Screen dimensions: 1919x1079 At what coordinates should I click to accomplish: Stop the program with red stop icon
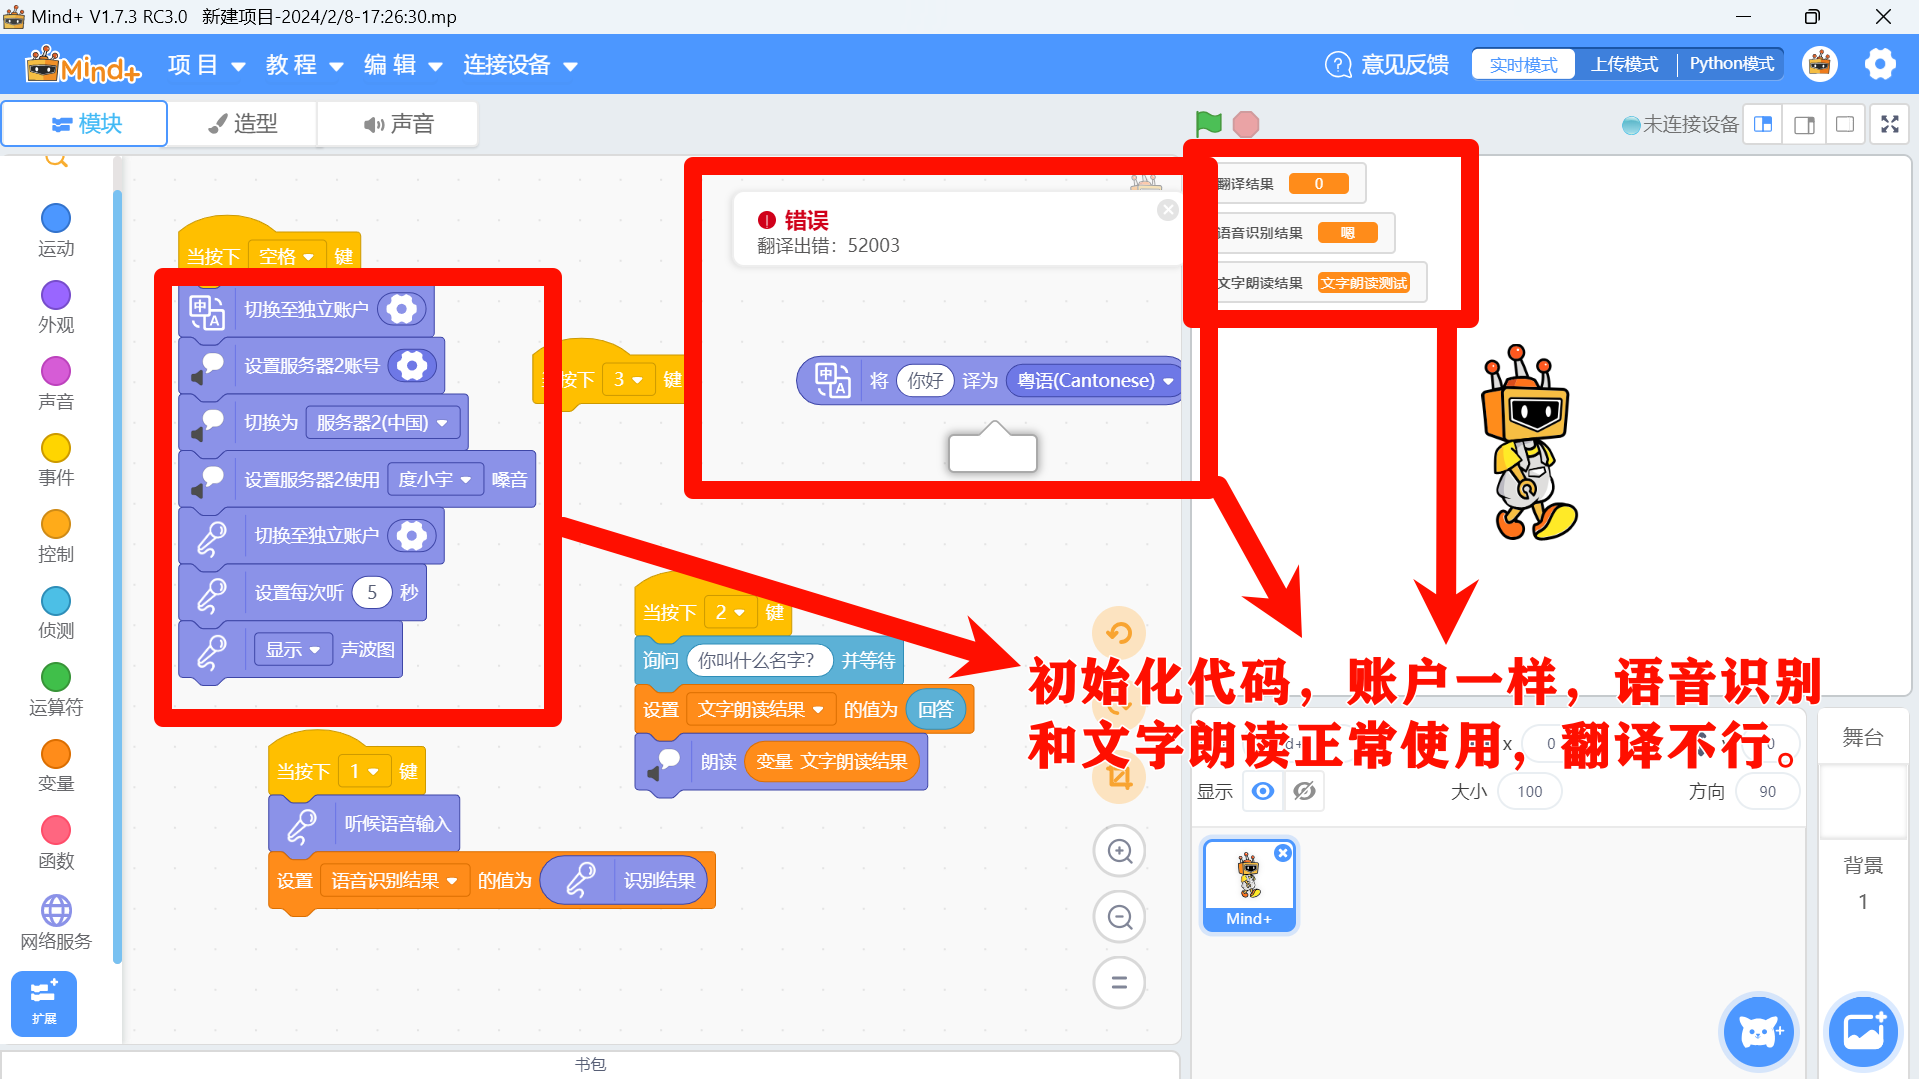click(x=1246, y=124)
